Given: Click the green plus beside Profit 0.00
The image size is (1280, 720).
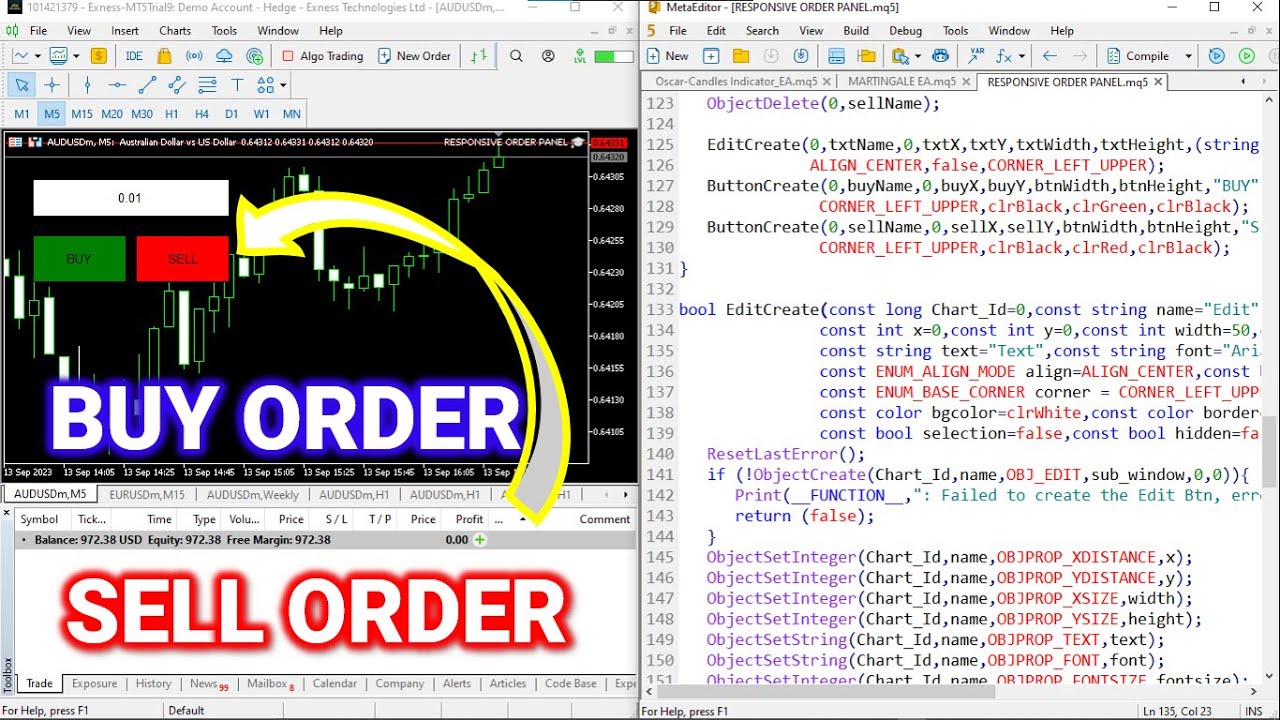Looking at the screenshot, I should coord(480,540).
